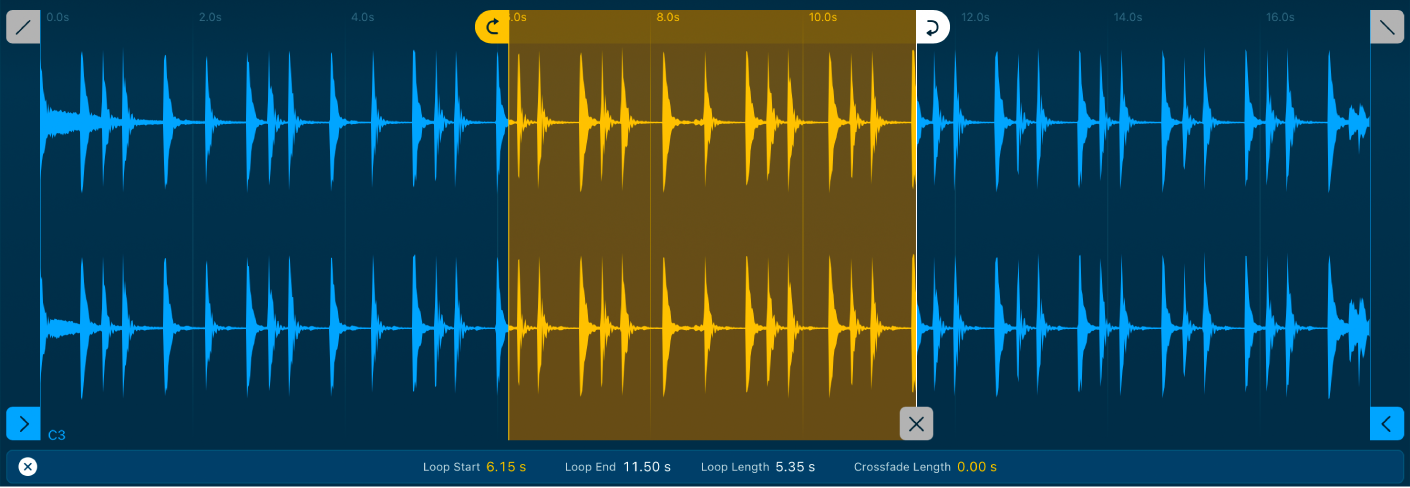Screen dimensions: 1410x488
Task: Click the sample start marker arrow
Action: point(23,424)
